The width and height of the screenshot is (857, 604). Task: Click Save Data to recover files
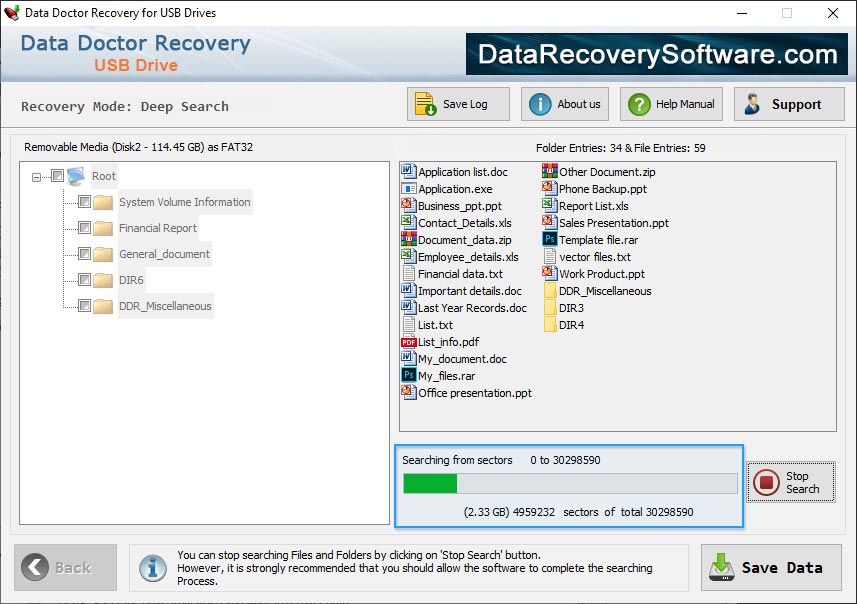770,567
